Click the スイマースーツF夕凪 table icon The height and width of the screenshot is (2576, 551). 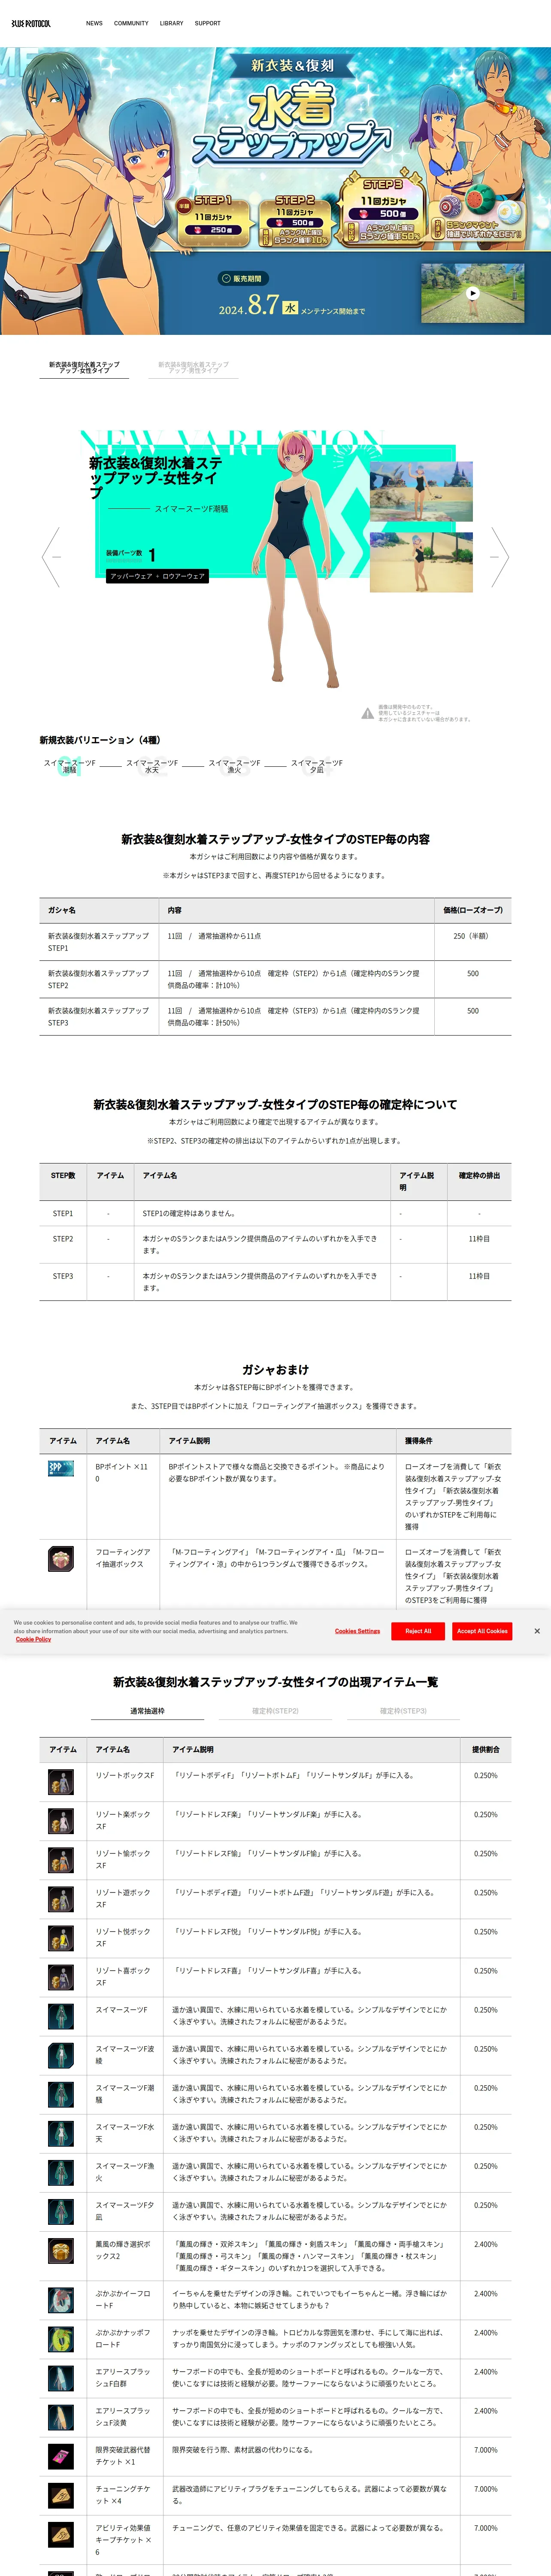coord(61,2211)
